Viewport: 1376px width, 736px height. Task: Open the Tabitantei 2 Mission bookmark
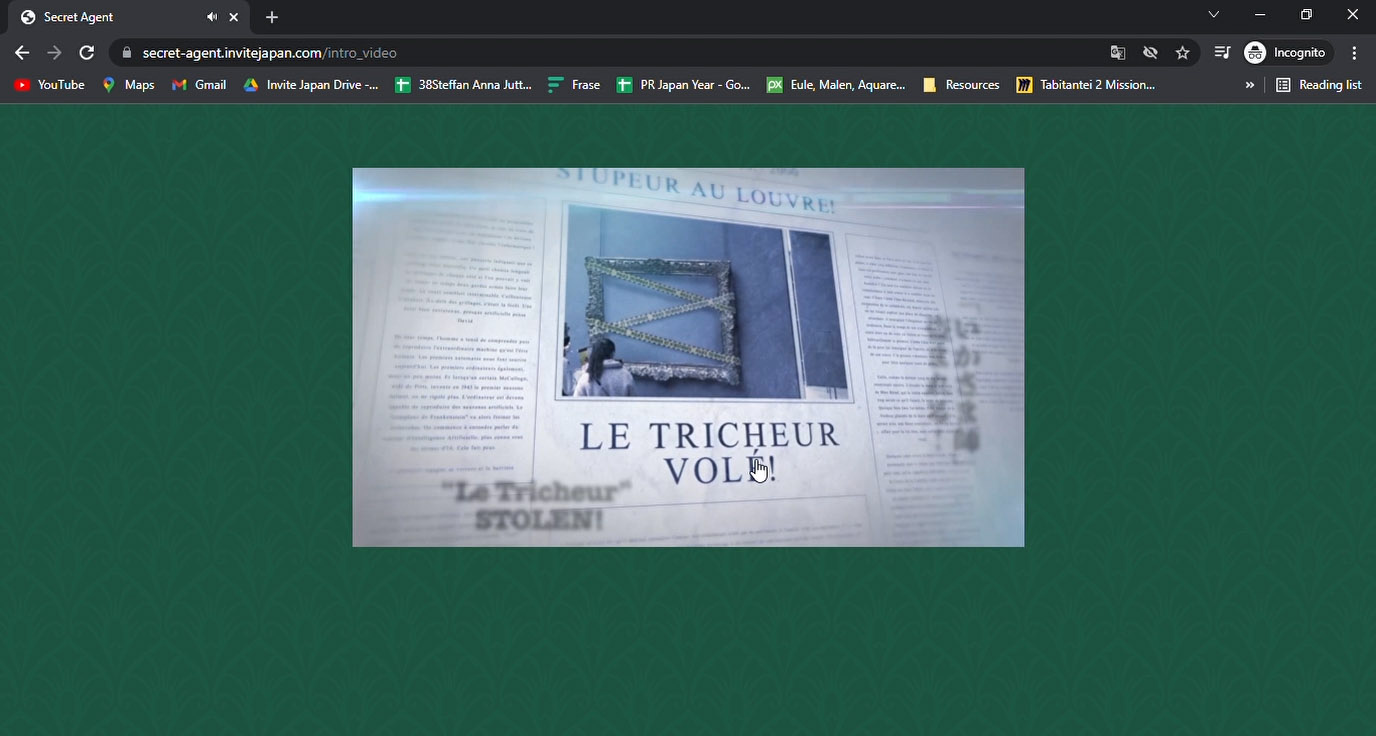1085,85
